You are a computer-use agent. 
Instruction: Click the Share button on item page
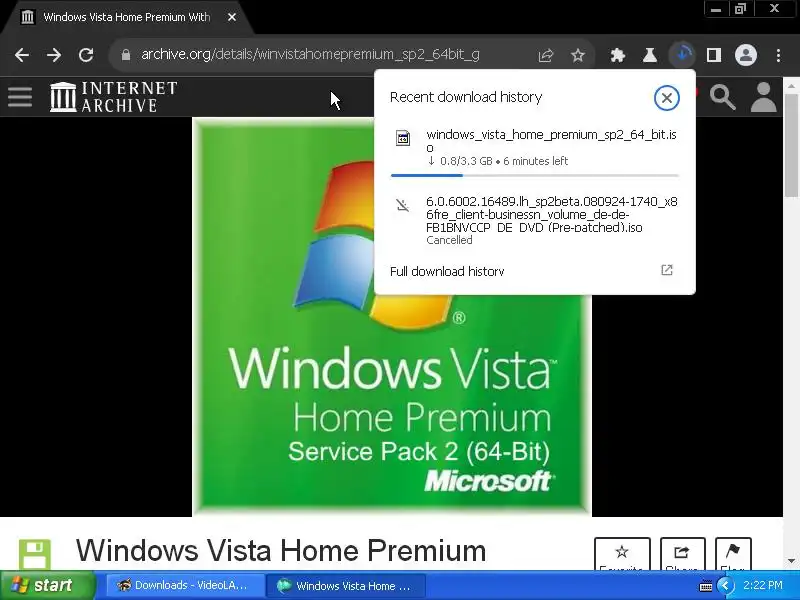click(x=682, y=554)
